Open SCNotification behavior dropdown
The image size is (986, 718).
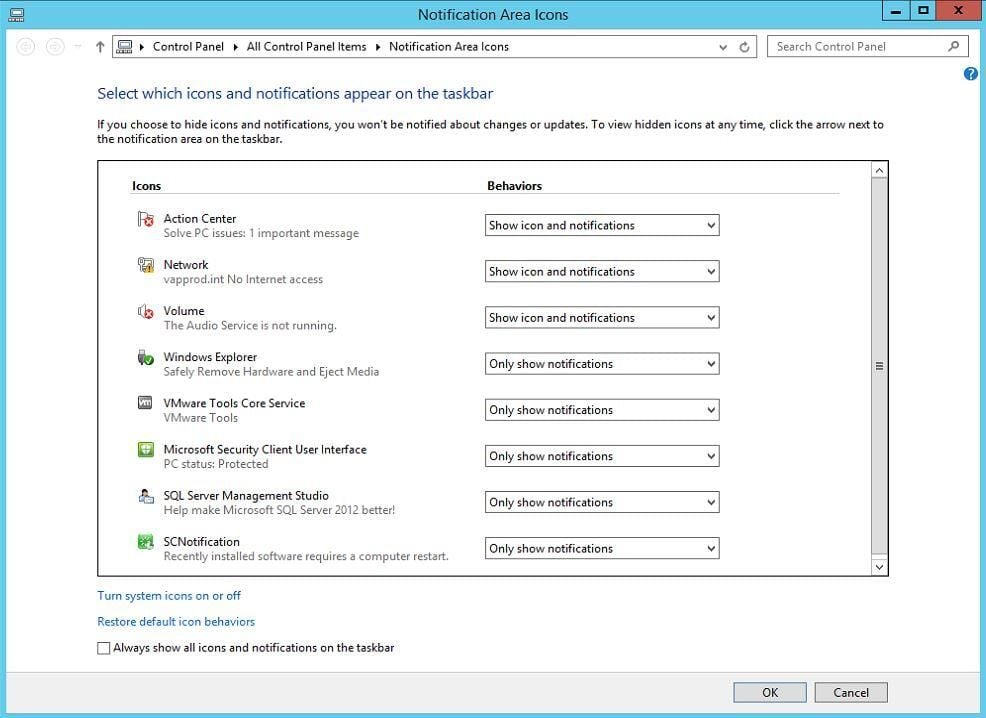602,548
